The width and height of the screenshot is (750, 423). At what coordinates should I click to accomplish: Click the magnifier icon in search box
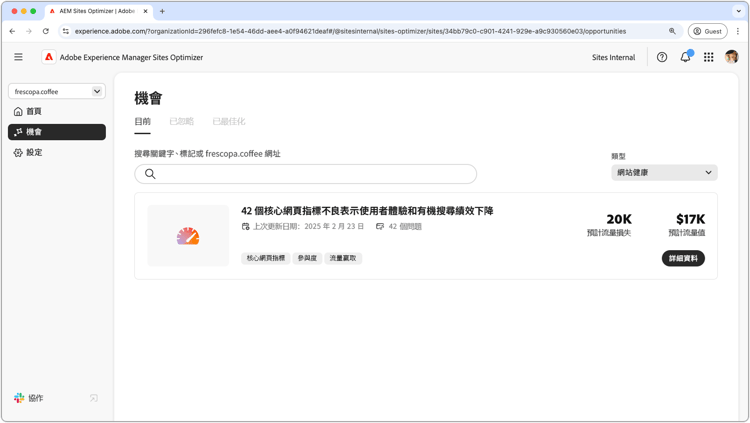tap(150, 174)
